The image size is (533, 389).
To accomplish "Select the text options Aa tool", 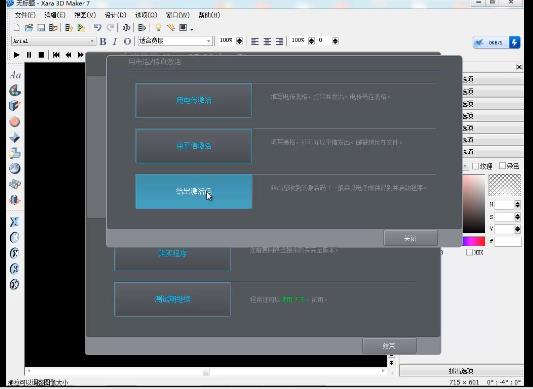I will point(15,74).
